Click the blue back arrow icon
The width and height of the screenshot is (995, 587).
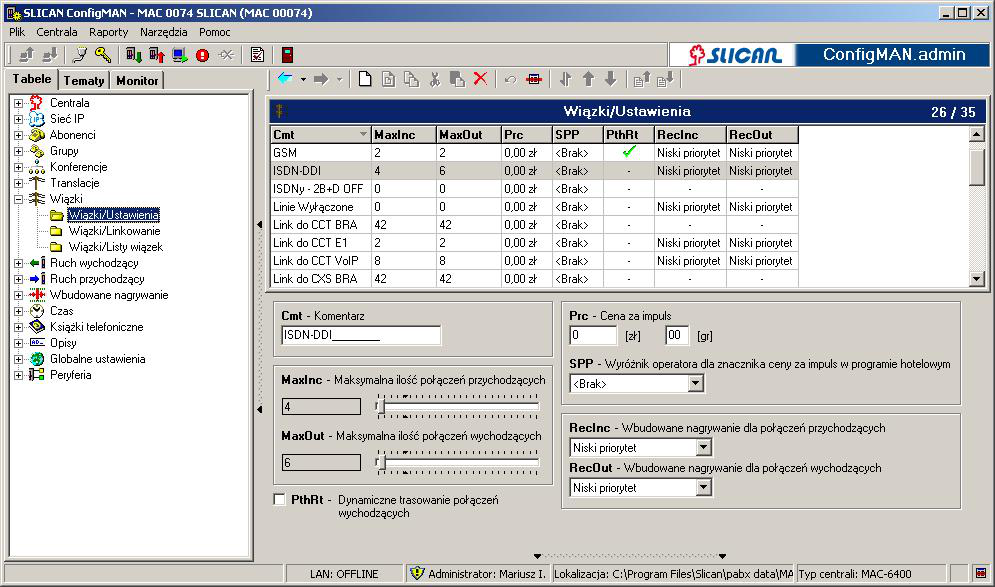(285, 79)
